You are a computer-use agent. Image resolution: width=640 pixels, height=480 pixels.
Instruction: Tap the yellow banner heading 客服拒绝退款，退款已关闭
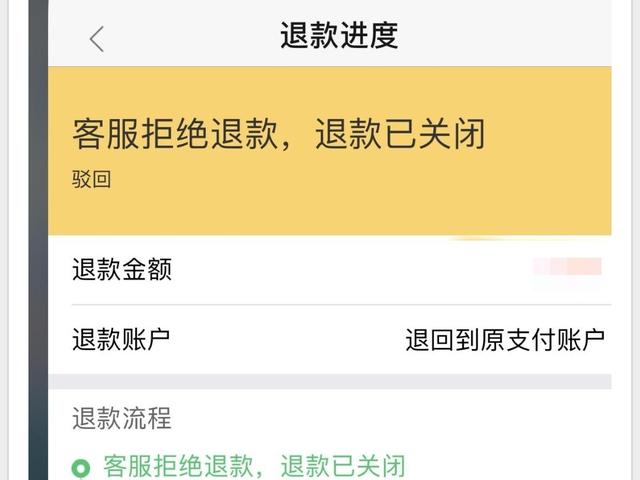point(278,134)
